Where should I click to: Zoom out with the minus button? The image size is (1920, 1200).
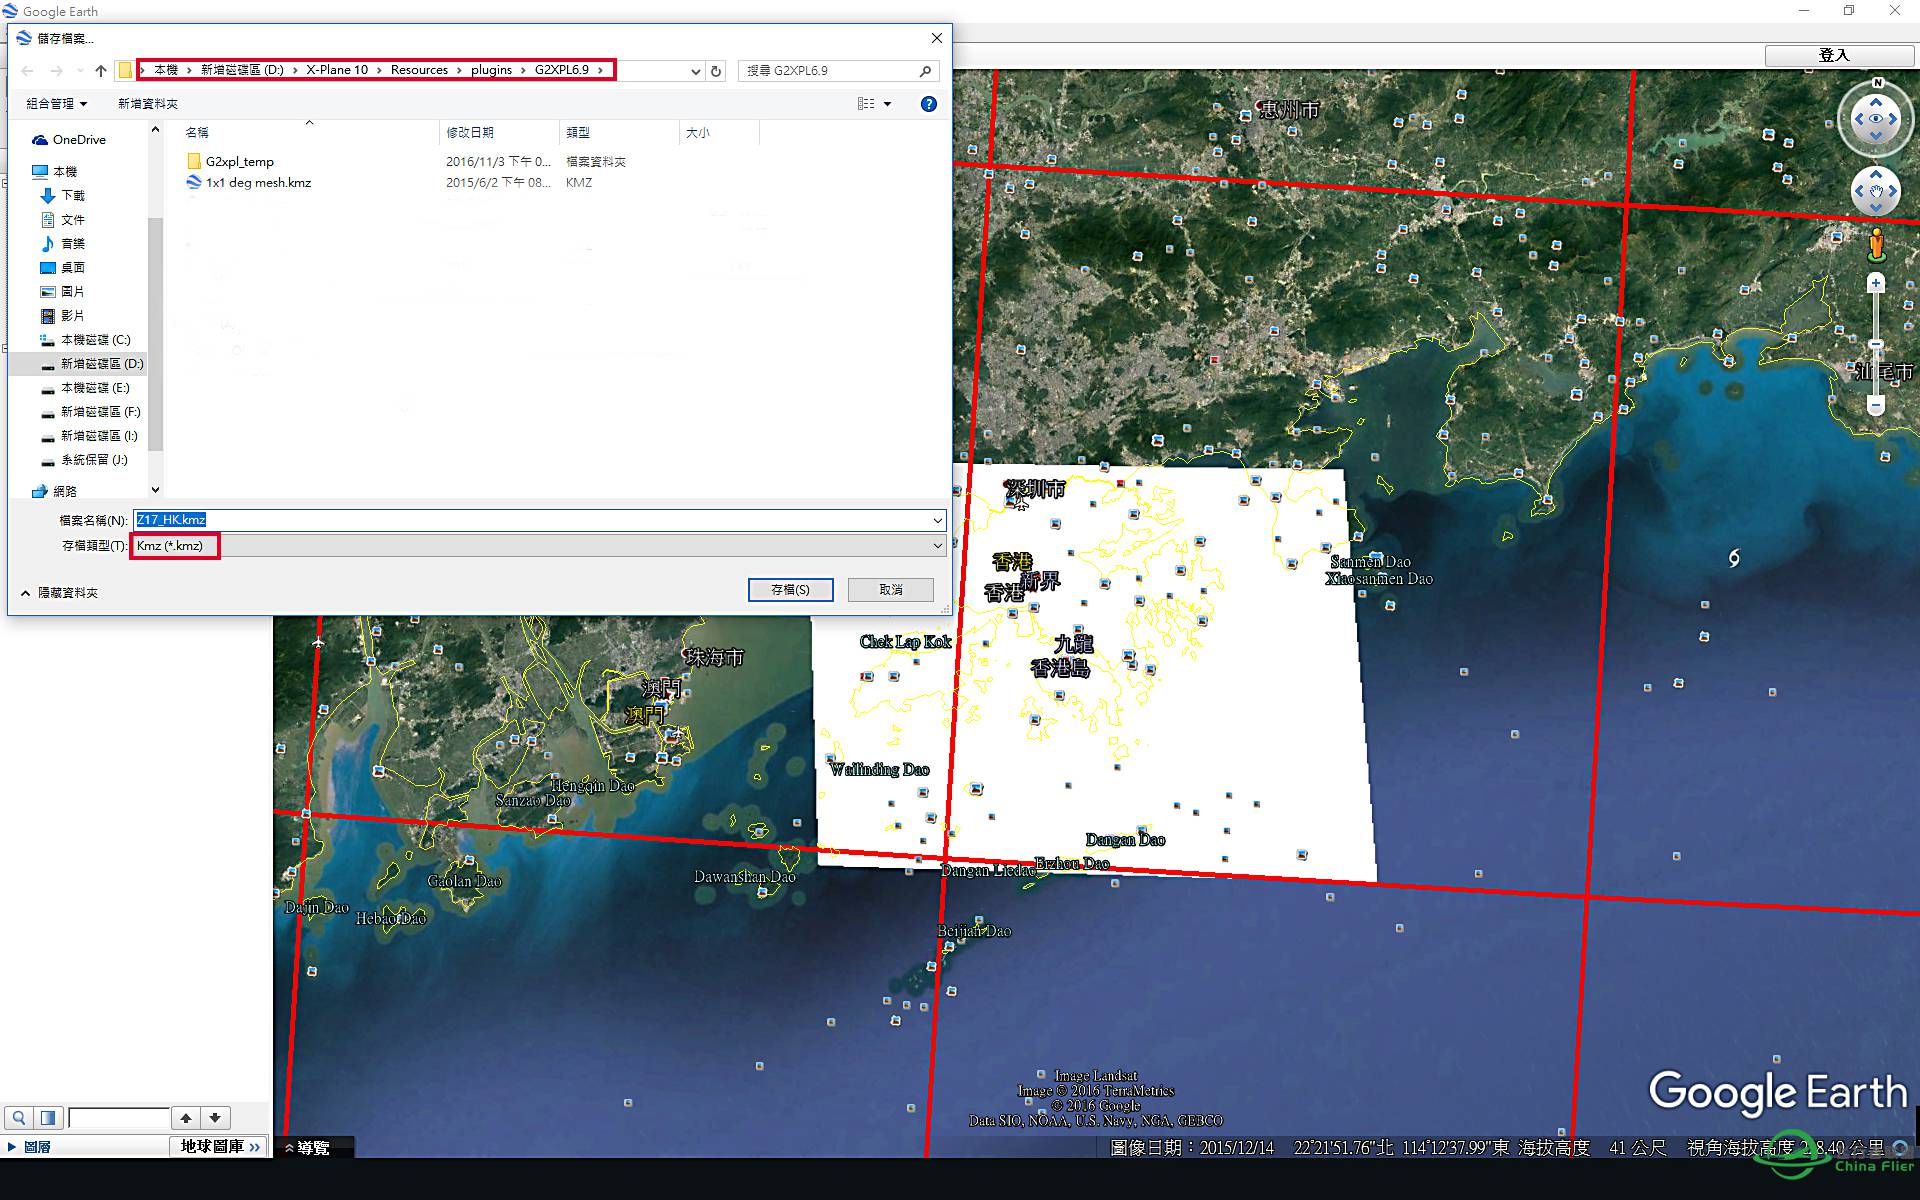(x=1876, y=405)
